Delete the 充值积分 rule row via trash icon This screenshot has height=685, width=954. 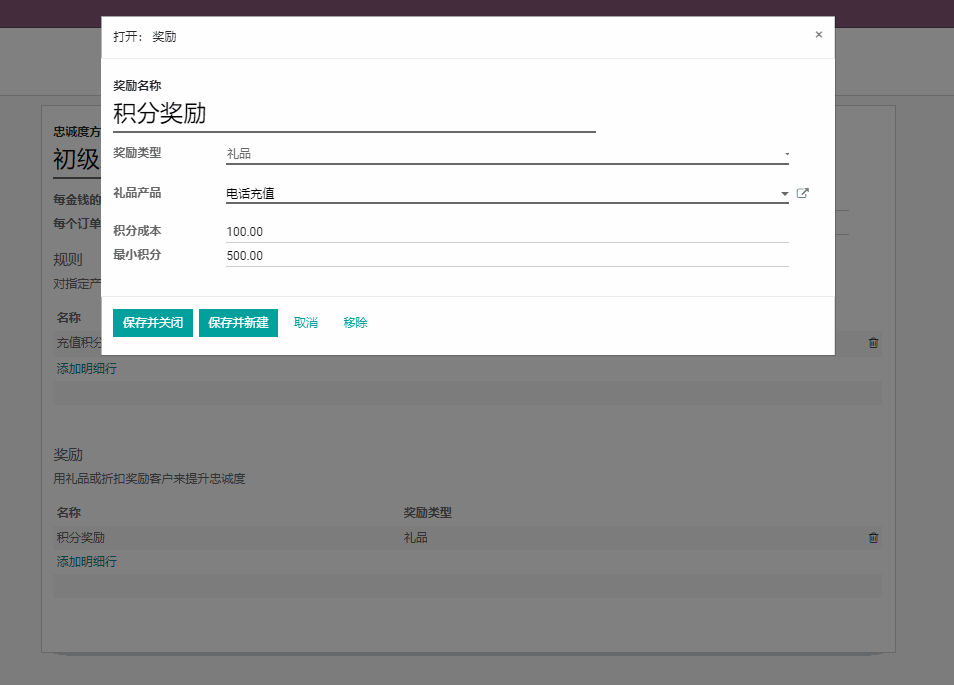(873, 343)
